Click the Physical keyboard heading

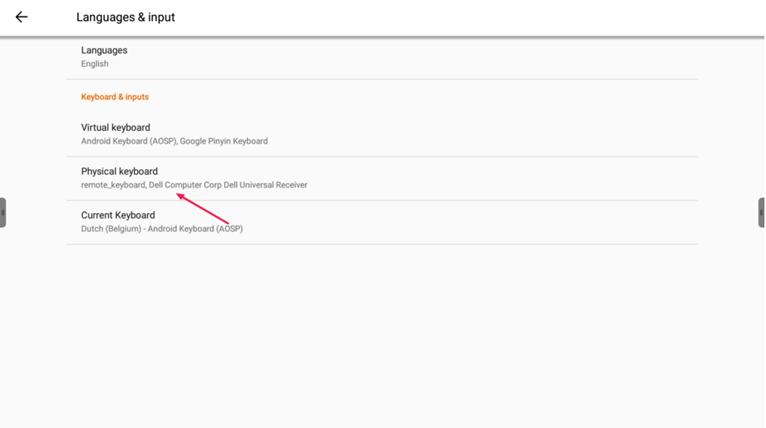pos(119,171)
